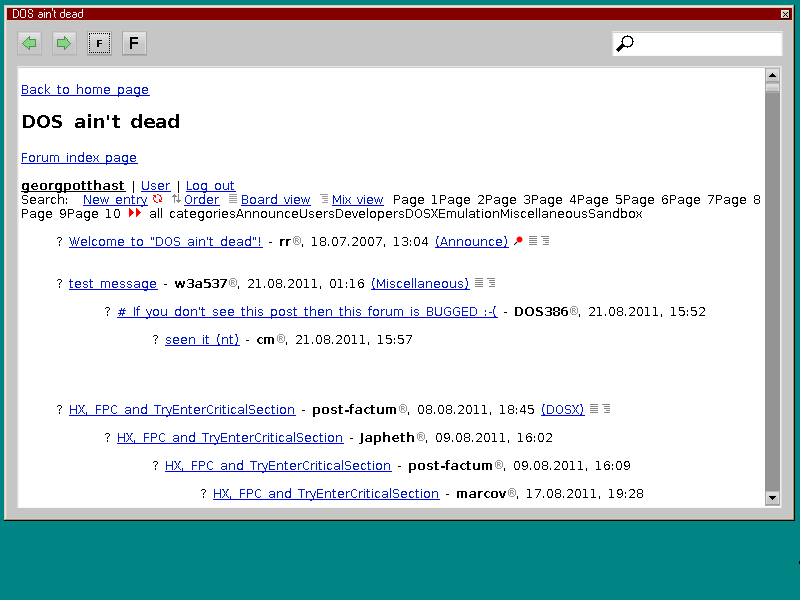Close the DOS ain't dead window
This screenshot has height=600, width=800.
(785, 14)
